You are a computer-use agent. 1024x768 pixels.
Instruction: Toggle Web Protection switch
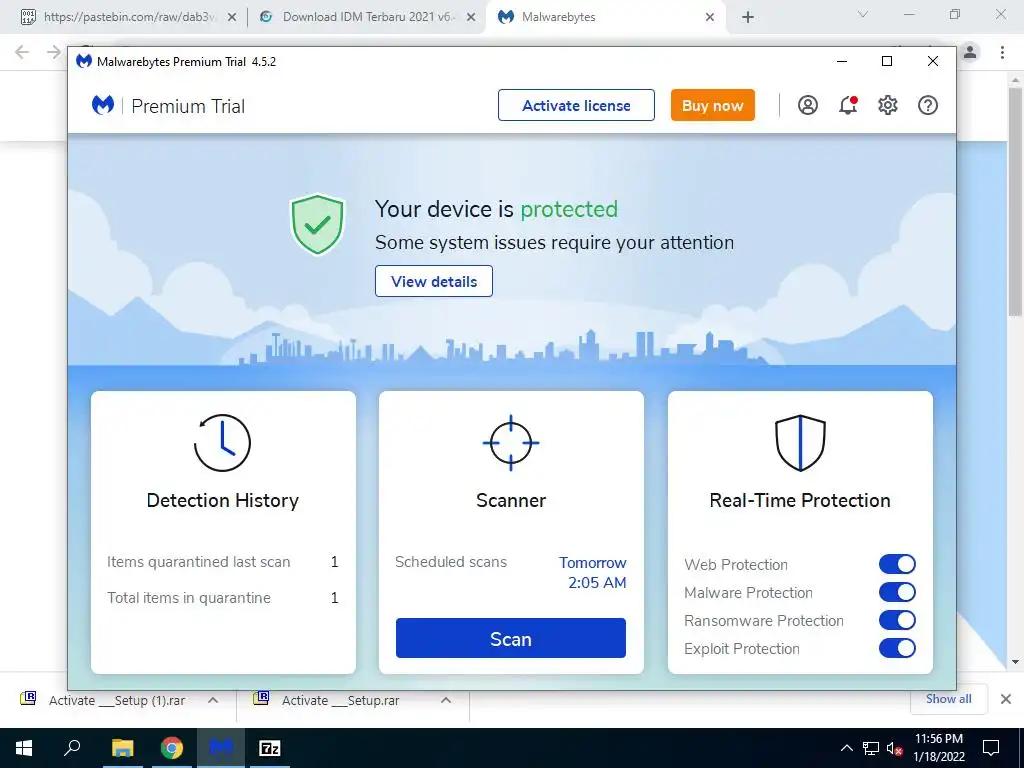897,564
